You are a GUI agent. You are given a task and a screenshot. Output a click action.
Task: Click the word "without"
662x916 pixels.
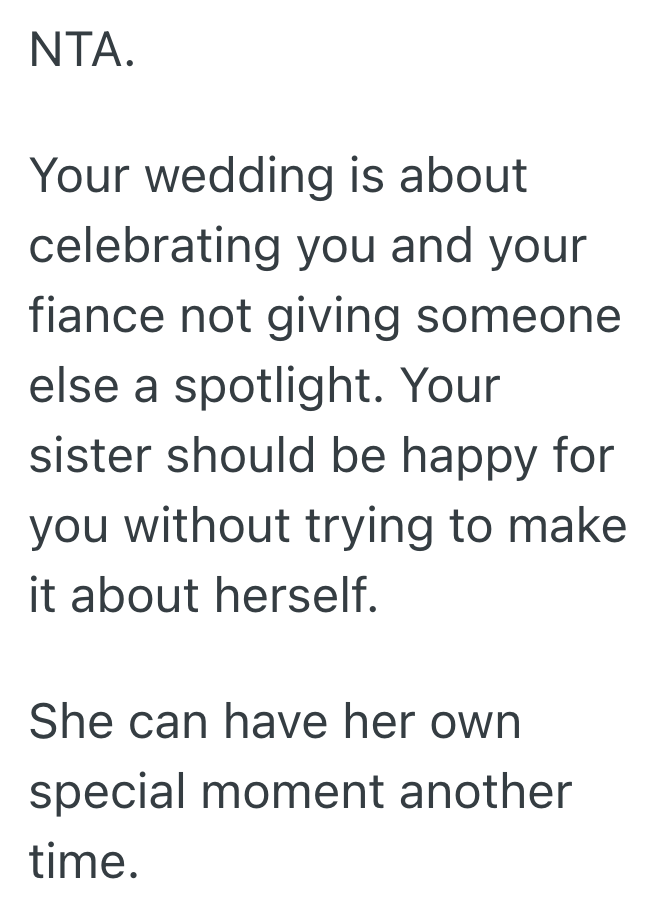tap(200, 526)
